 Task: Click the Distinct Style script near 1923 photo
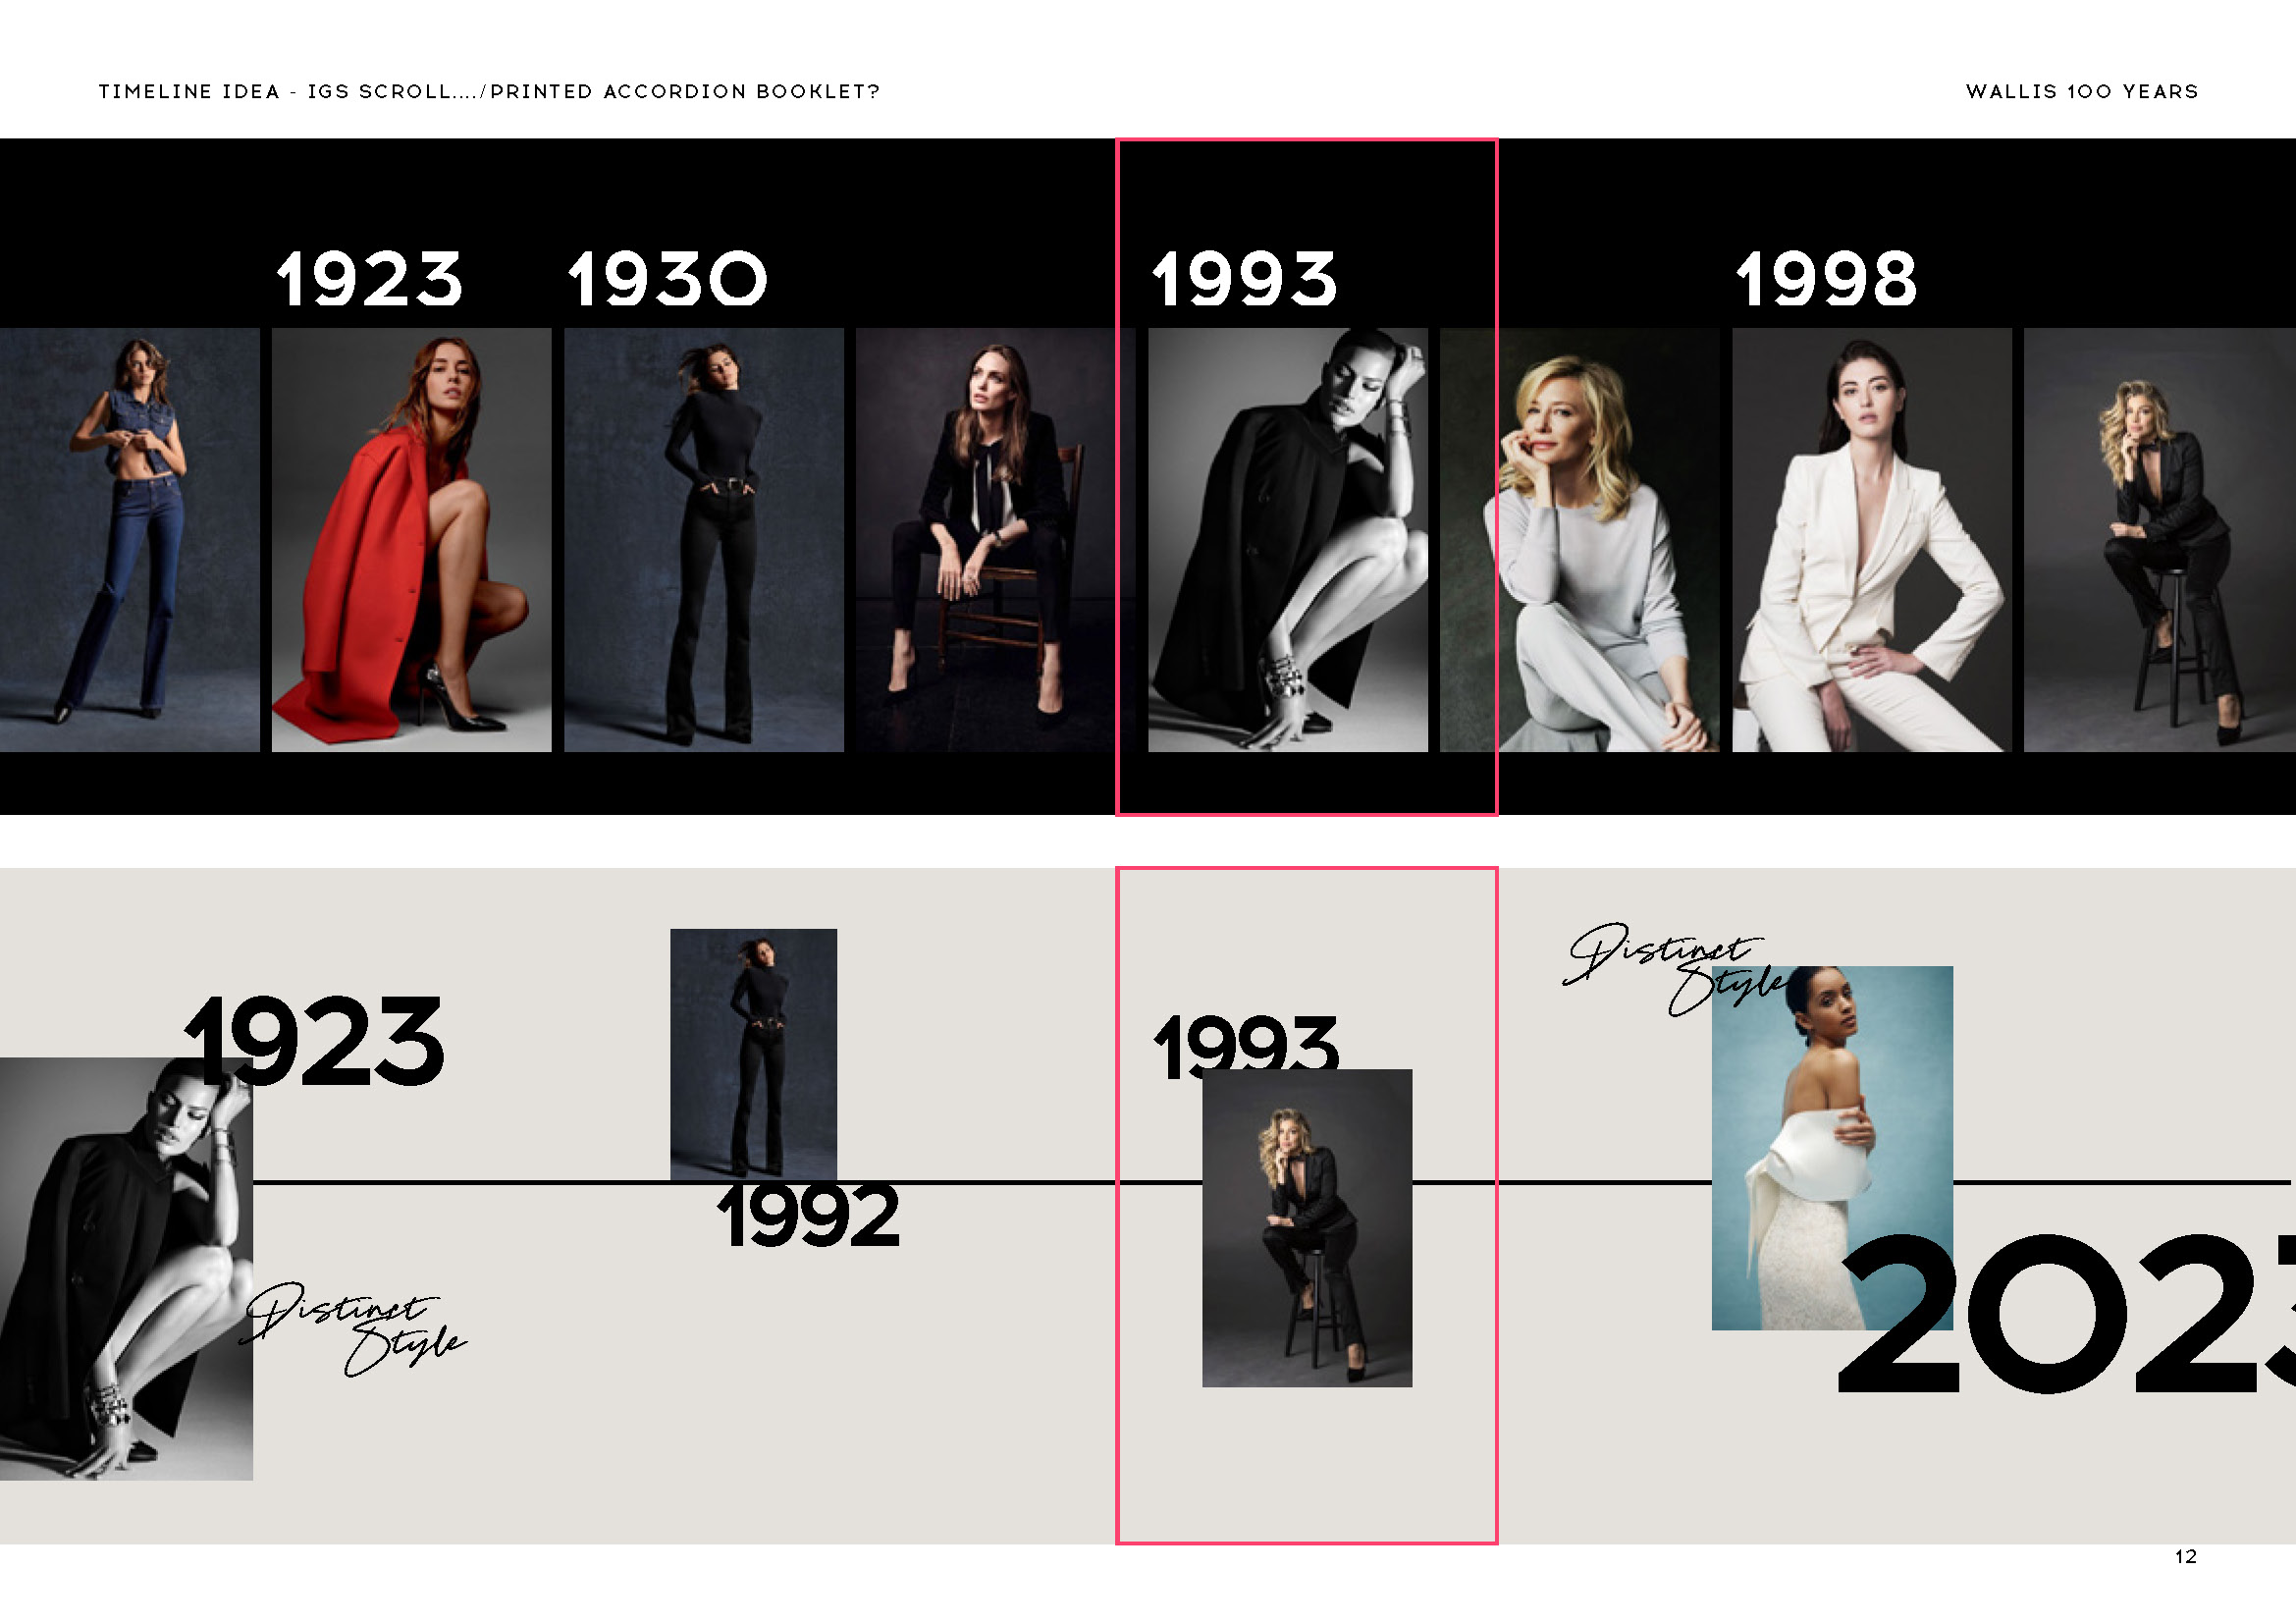(353, 1328)
